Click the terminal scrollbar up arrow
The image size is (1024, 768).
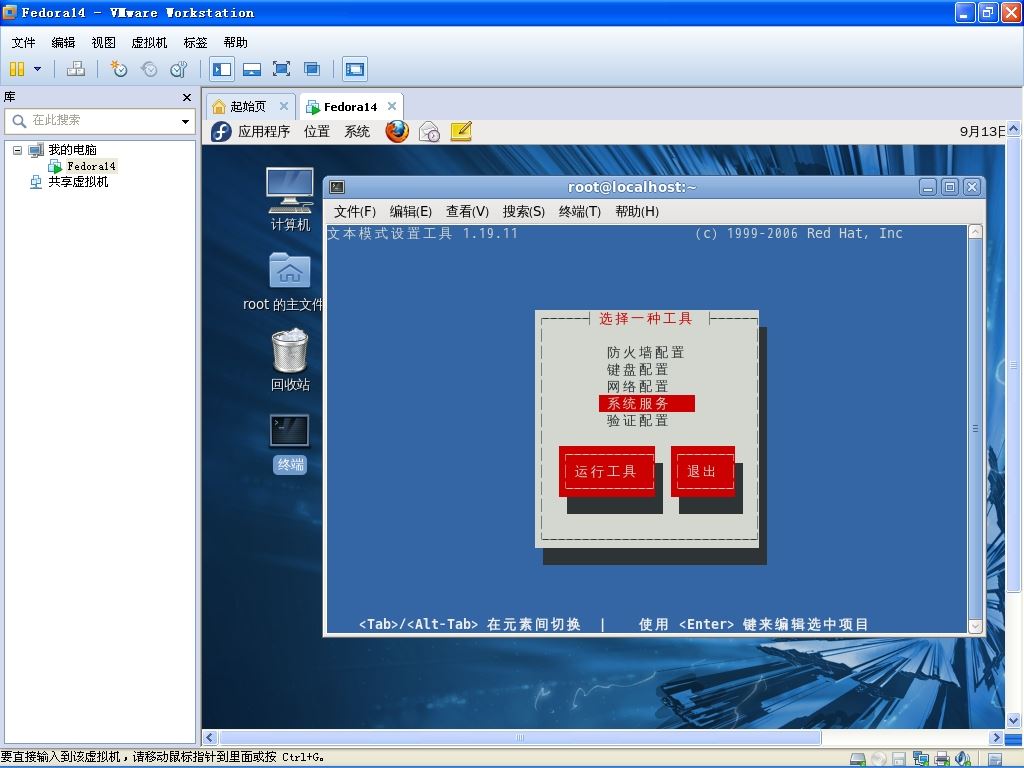(976, 232)
